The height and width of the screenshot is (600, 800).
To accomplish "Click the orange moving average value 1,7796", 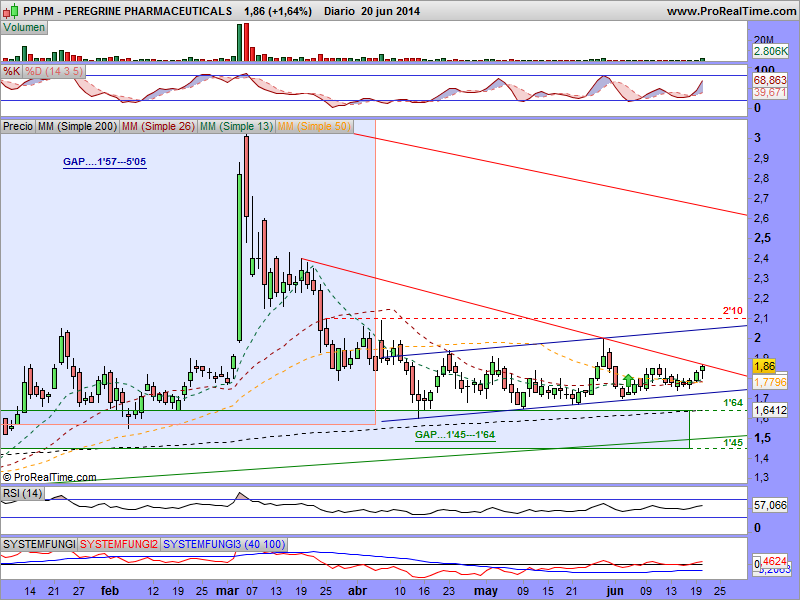I will [x=770, y=382].
